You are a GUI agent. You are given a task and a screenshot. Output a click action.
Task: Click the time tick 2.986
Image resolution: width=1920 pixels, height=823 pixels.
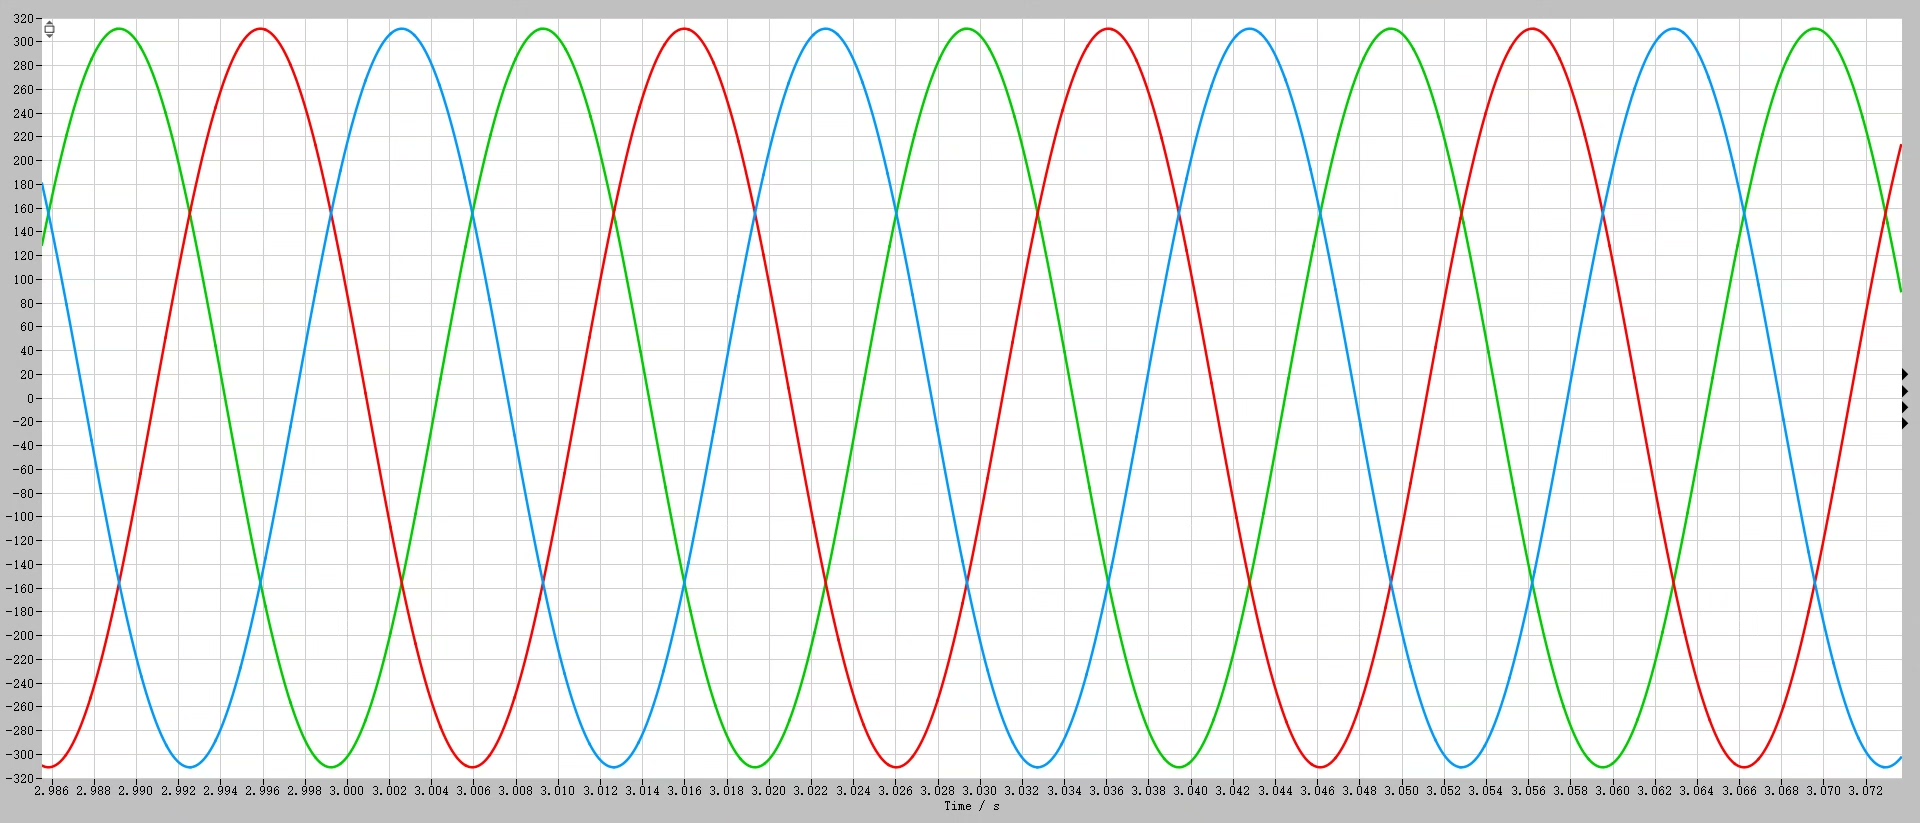tap(52, 790)
